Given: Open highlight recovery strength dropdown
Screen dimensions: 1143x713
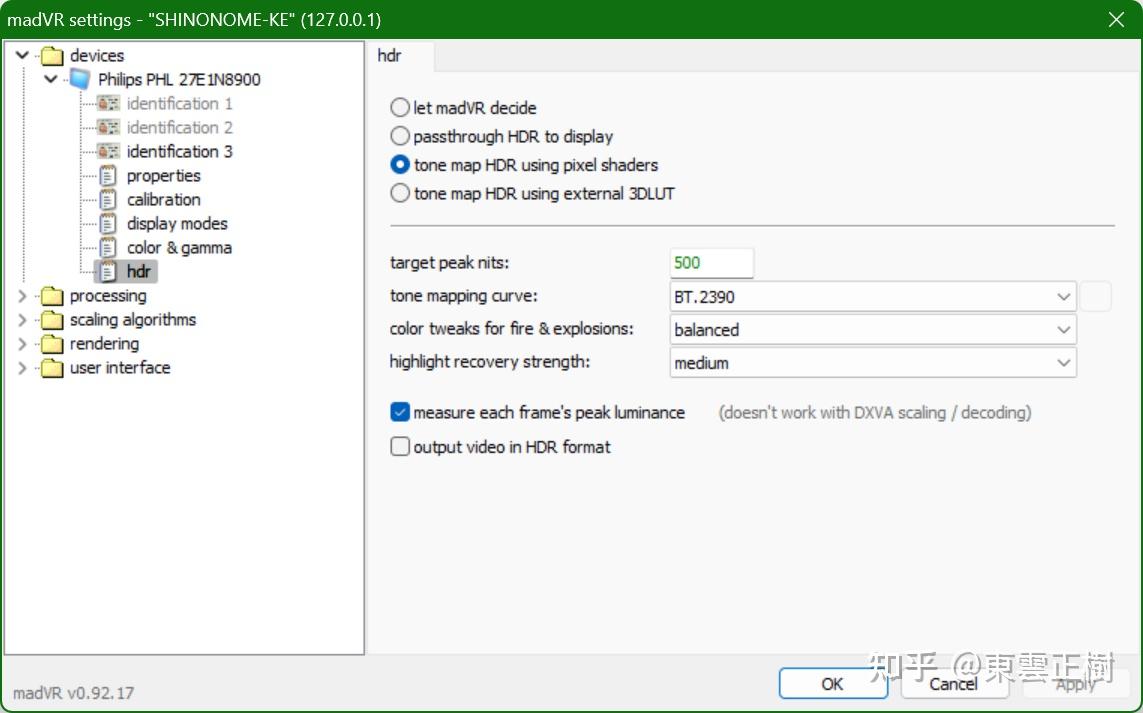Looking at the screenshot, I should click(873, 363).
